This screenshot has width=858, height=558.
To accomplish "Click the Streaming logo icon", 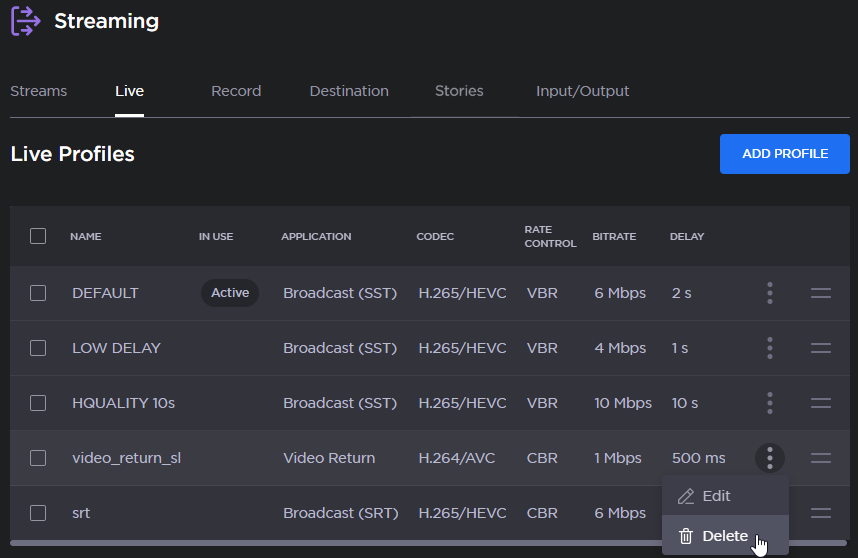I will 25,20.
